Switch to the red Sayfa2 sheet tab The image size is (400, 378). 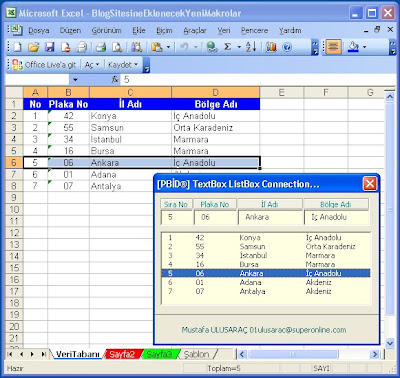point(122,354)
